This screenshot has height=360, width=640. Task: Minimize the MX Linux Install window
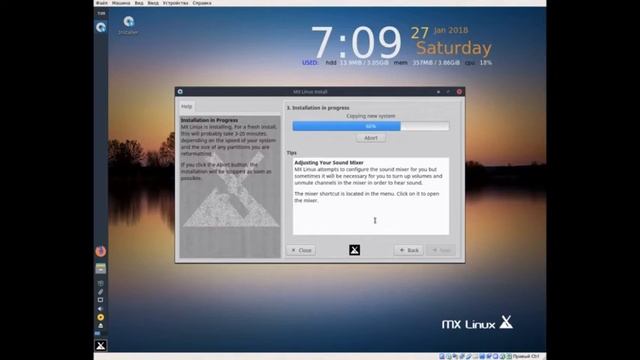pos(438,92)
